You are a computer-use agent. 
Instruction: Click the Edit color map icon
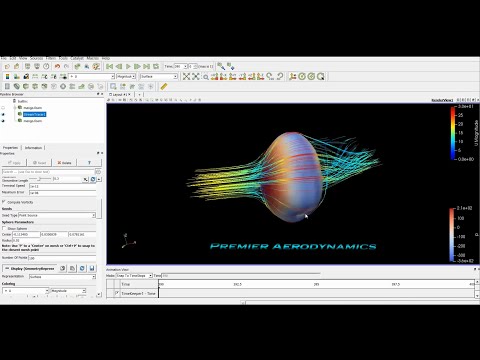click(x=16, y=77)
